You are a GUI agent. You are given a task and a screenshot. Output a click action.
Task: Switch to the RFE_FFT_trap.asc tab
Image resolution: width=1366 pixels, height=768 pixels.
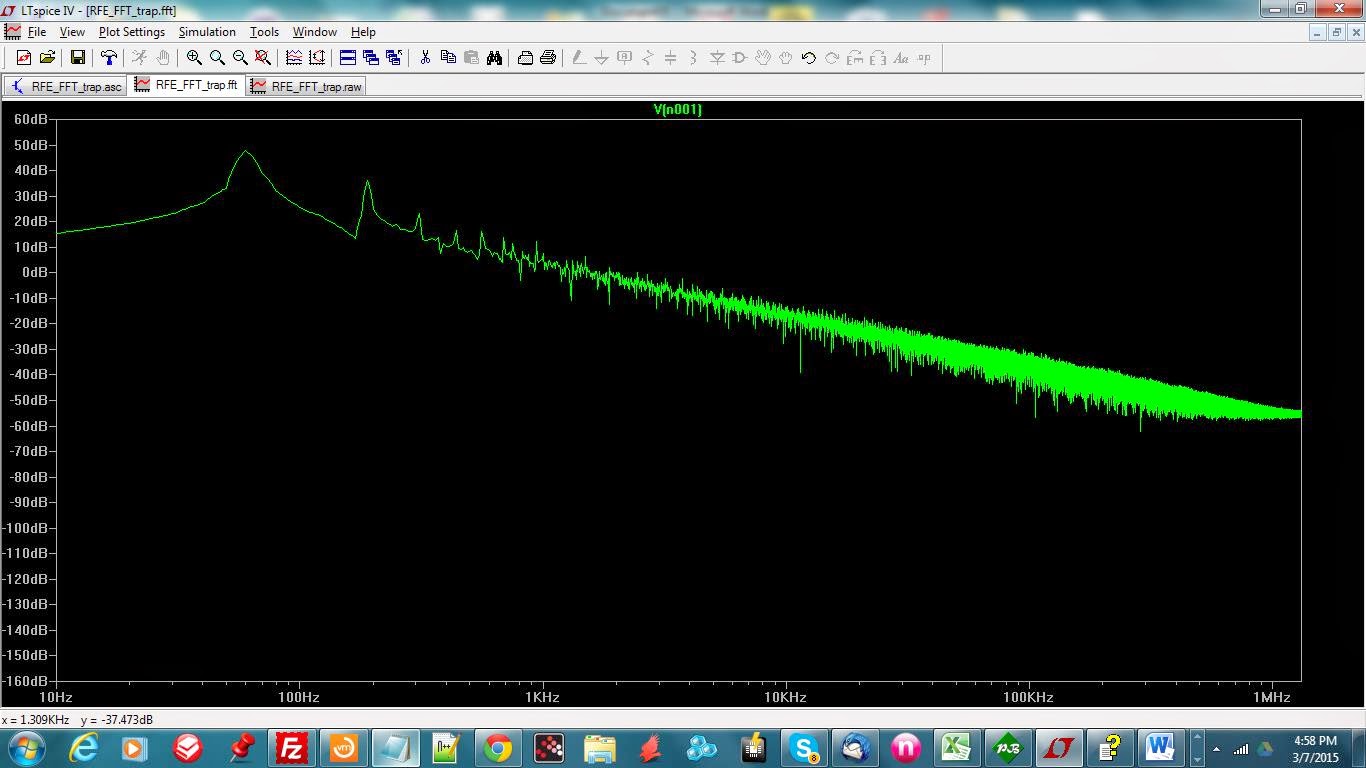[x=66, y=86]
